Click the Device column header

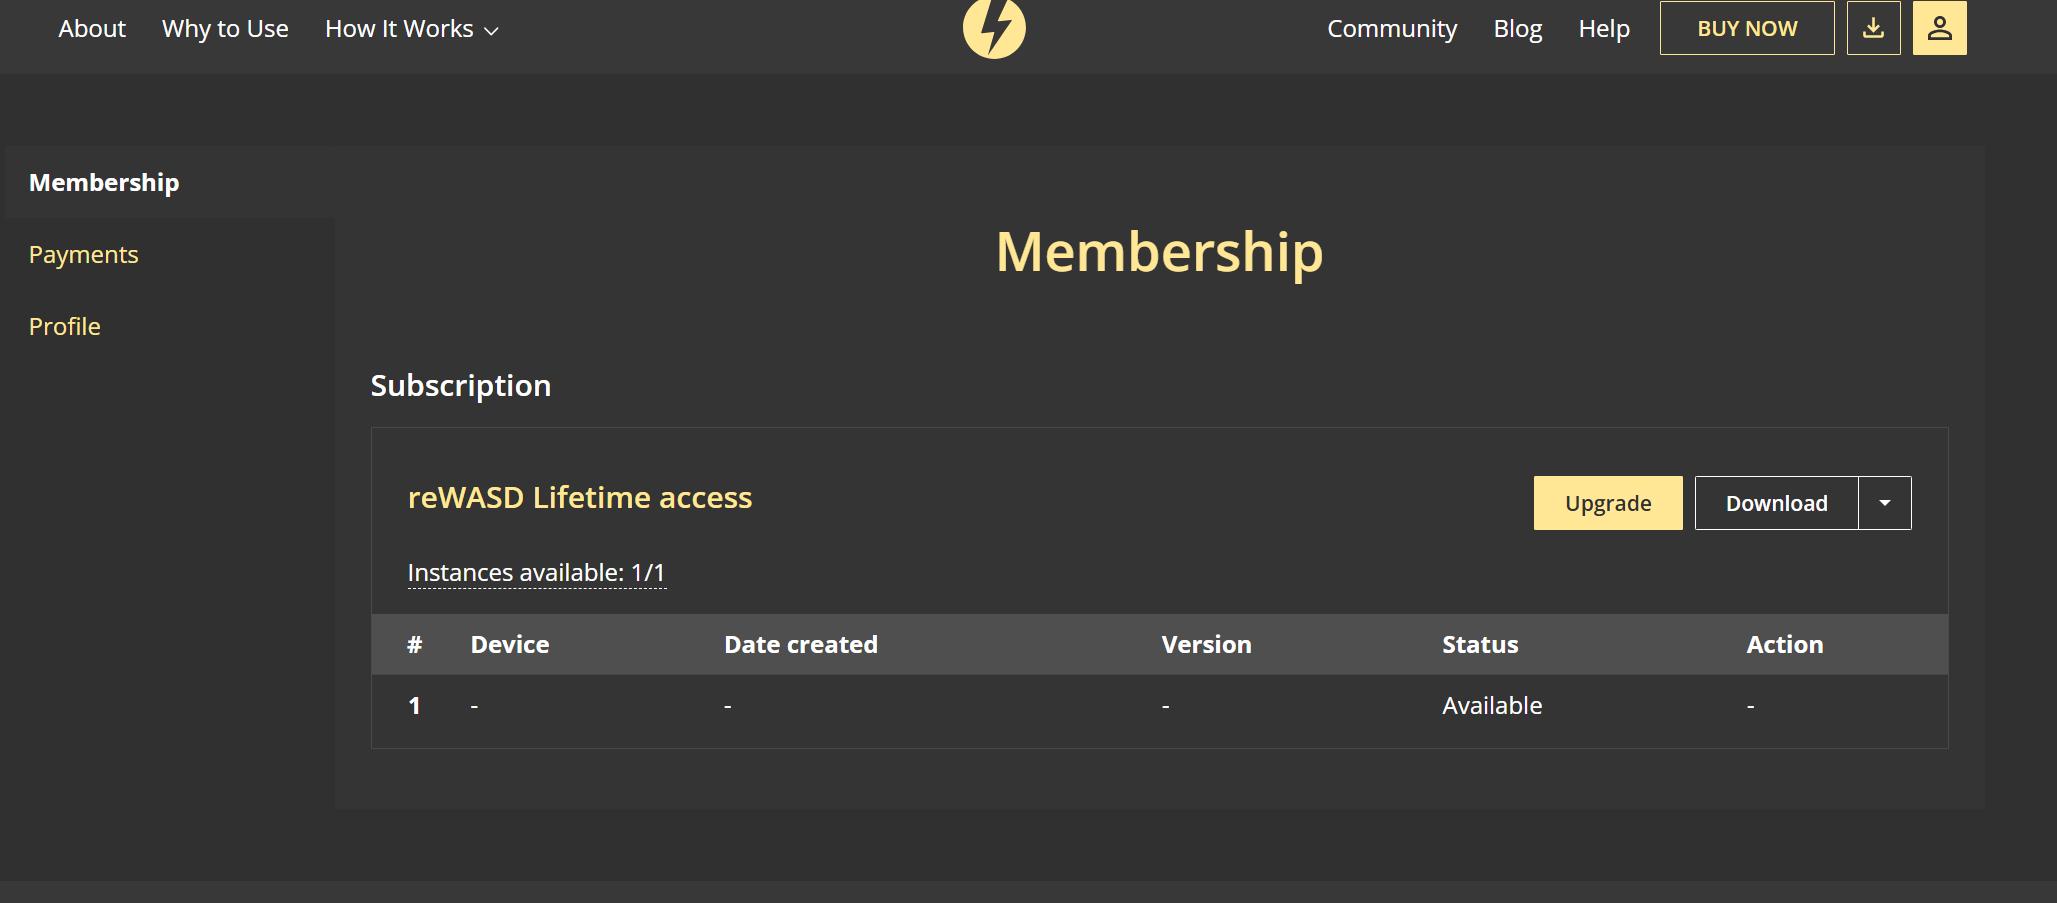[510, 645]
